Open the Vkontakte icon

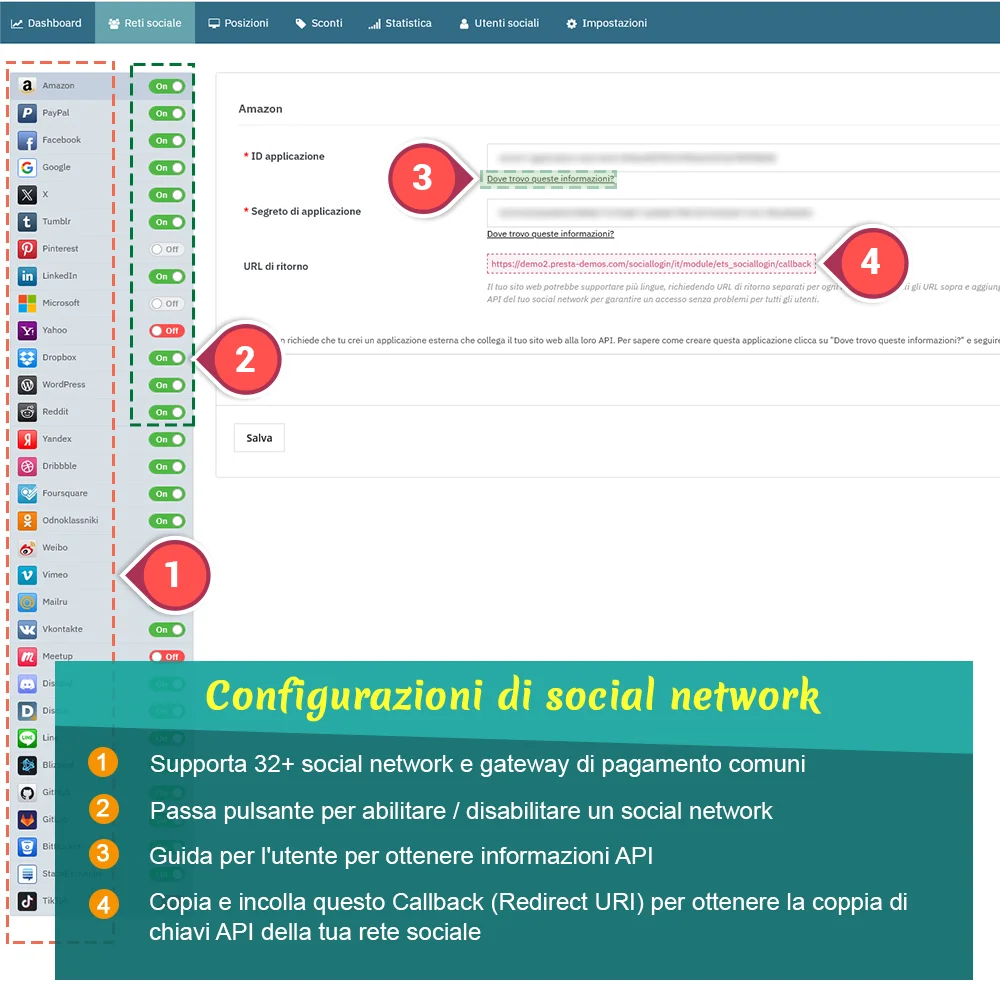tap(27, 629)
